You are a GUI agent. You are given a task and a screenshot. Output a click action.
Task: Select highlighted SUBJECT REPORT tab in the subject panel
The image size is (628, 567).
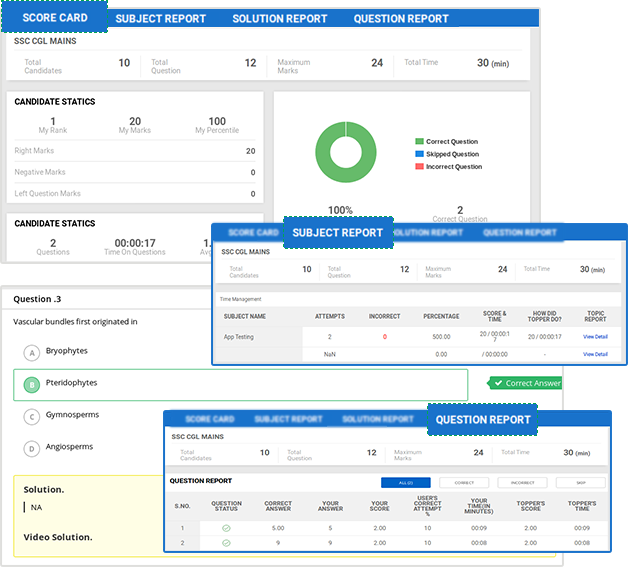tap(338, 233)
